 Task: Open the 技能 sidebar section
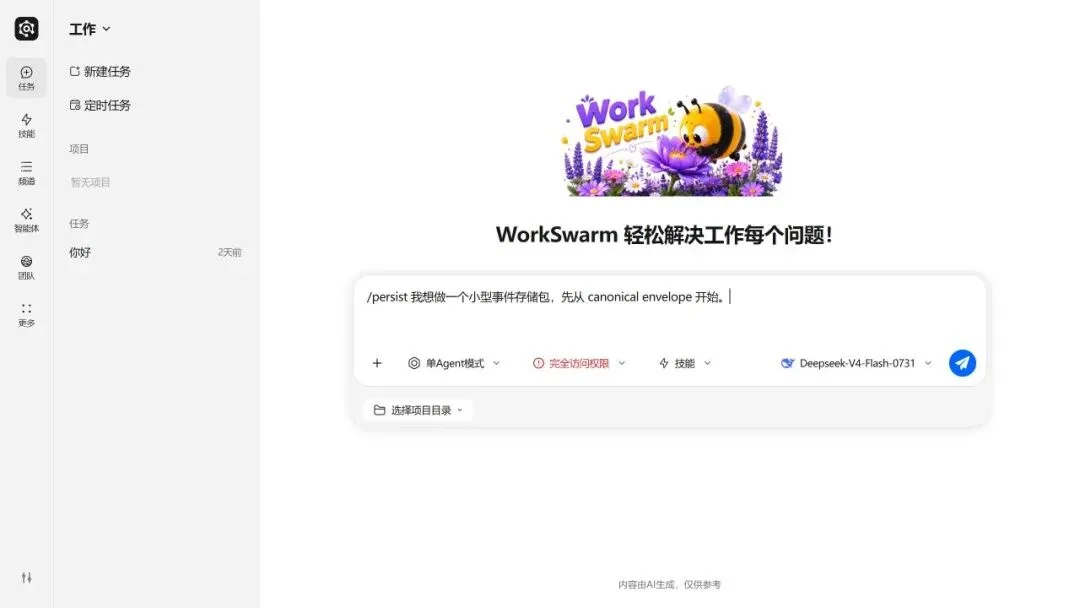[x=26, y=125]
